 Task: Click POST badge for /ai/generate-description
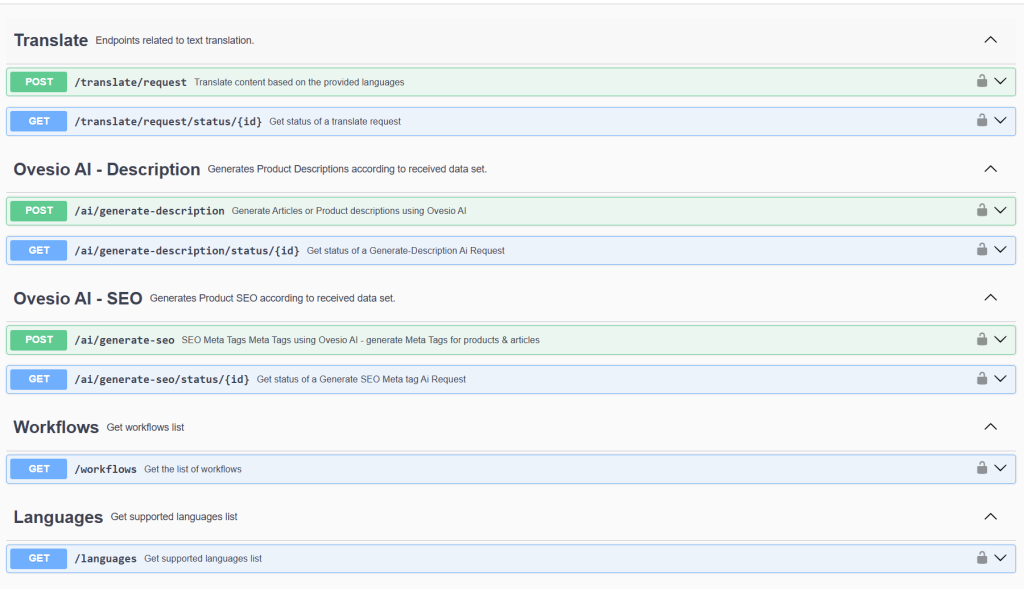39,211
